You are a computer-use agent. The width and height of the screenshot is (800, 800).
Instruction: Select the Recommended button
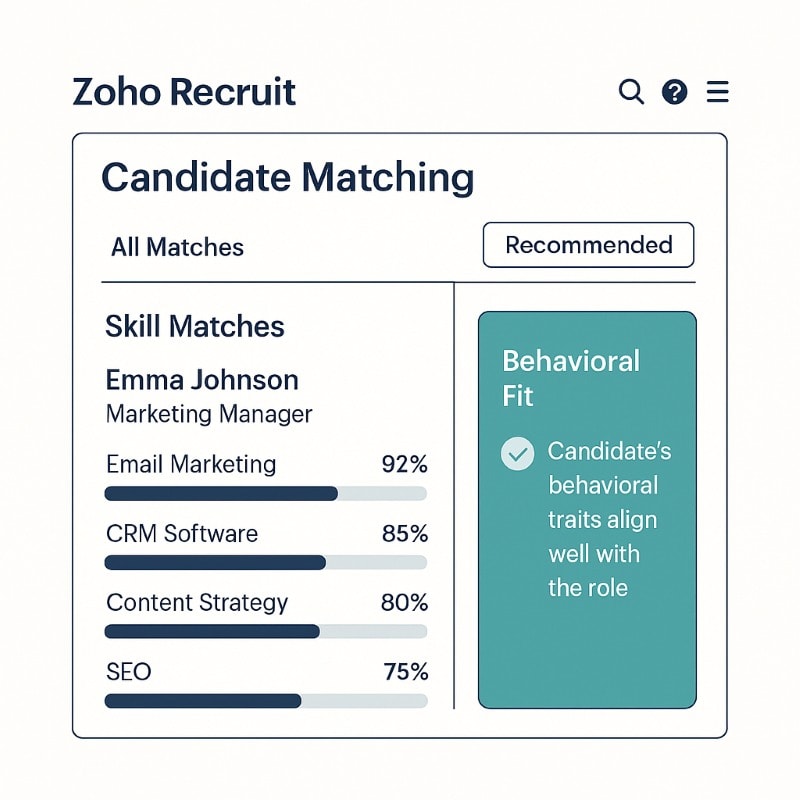tap(588, 245)
